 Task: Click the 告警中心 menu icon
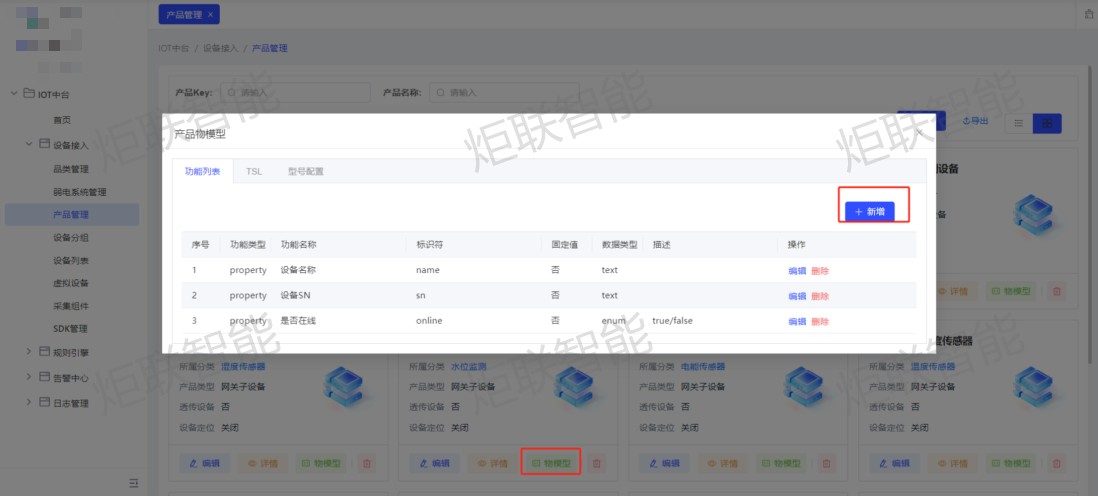(44, 377)
